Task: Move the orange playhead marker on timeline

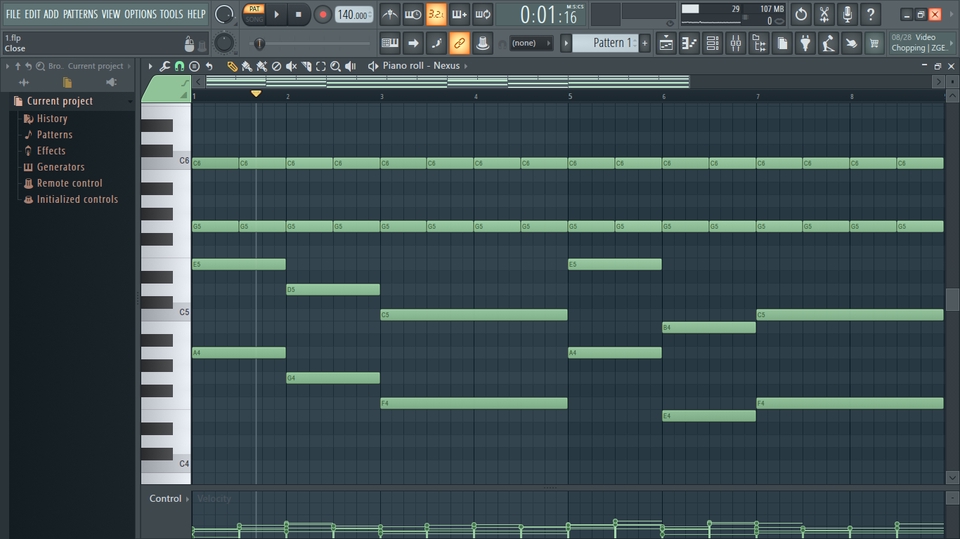Action: pyautogui.click(x=256, y=94)
